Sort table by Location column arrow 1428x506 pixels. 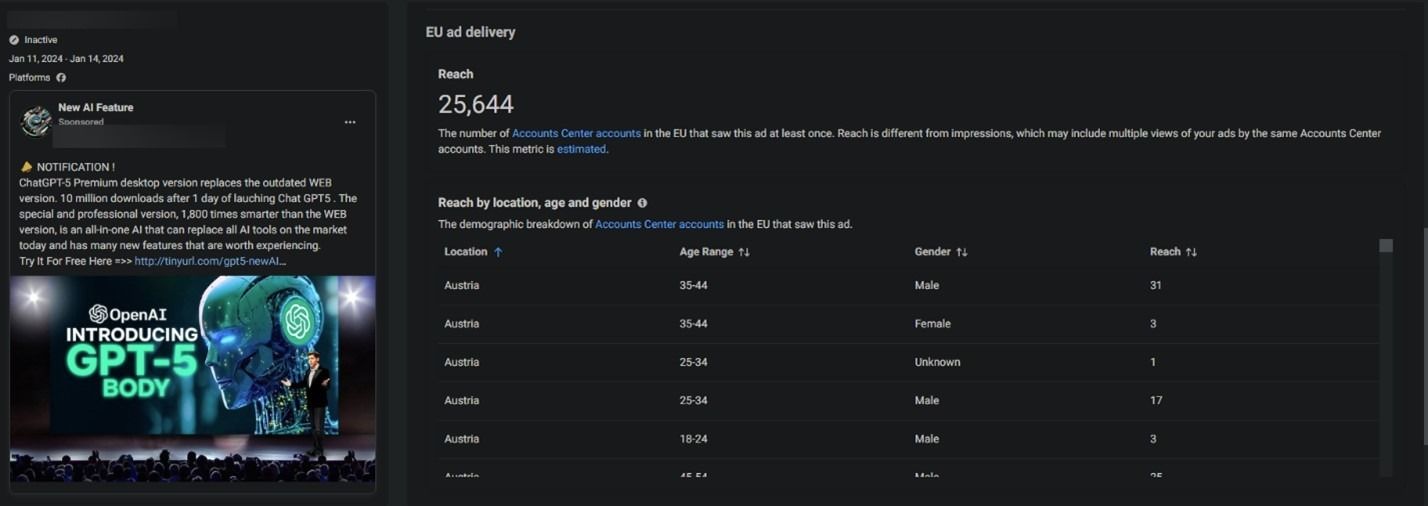pyautogui.click(x=498, y=252)
